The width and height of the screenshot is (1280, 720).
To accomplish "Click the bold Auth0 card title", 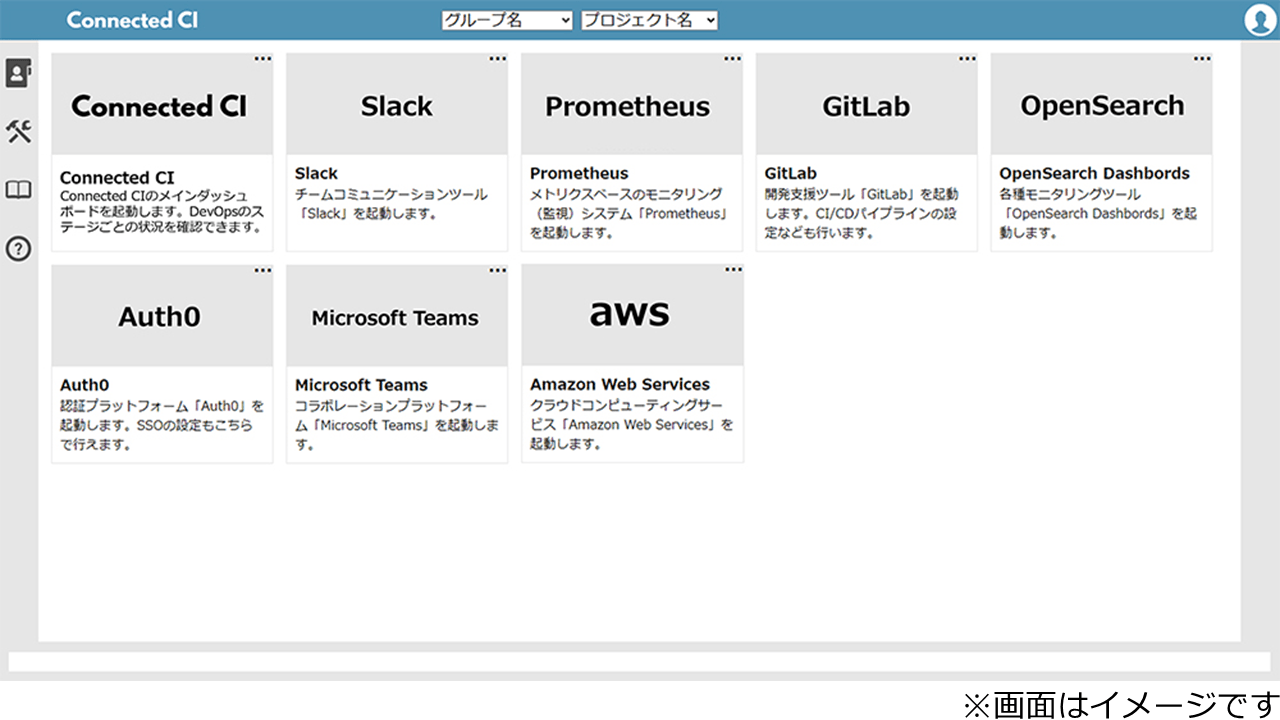I will click(x=84, y=385).
